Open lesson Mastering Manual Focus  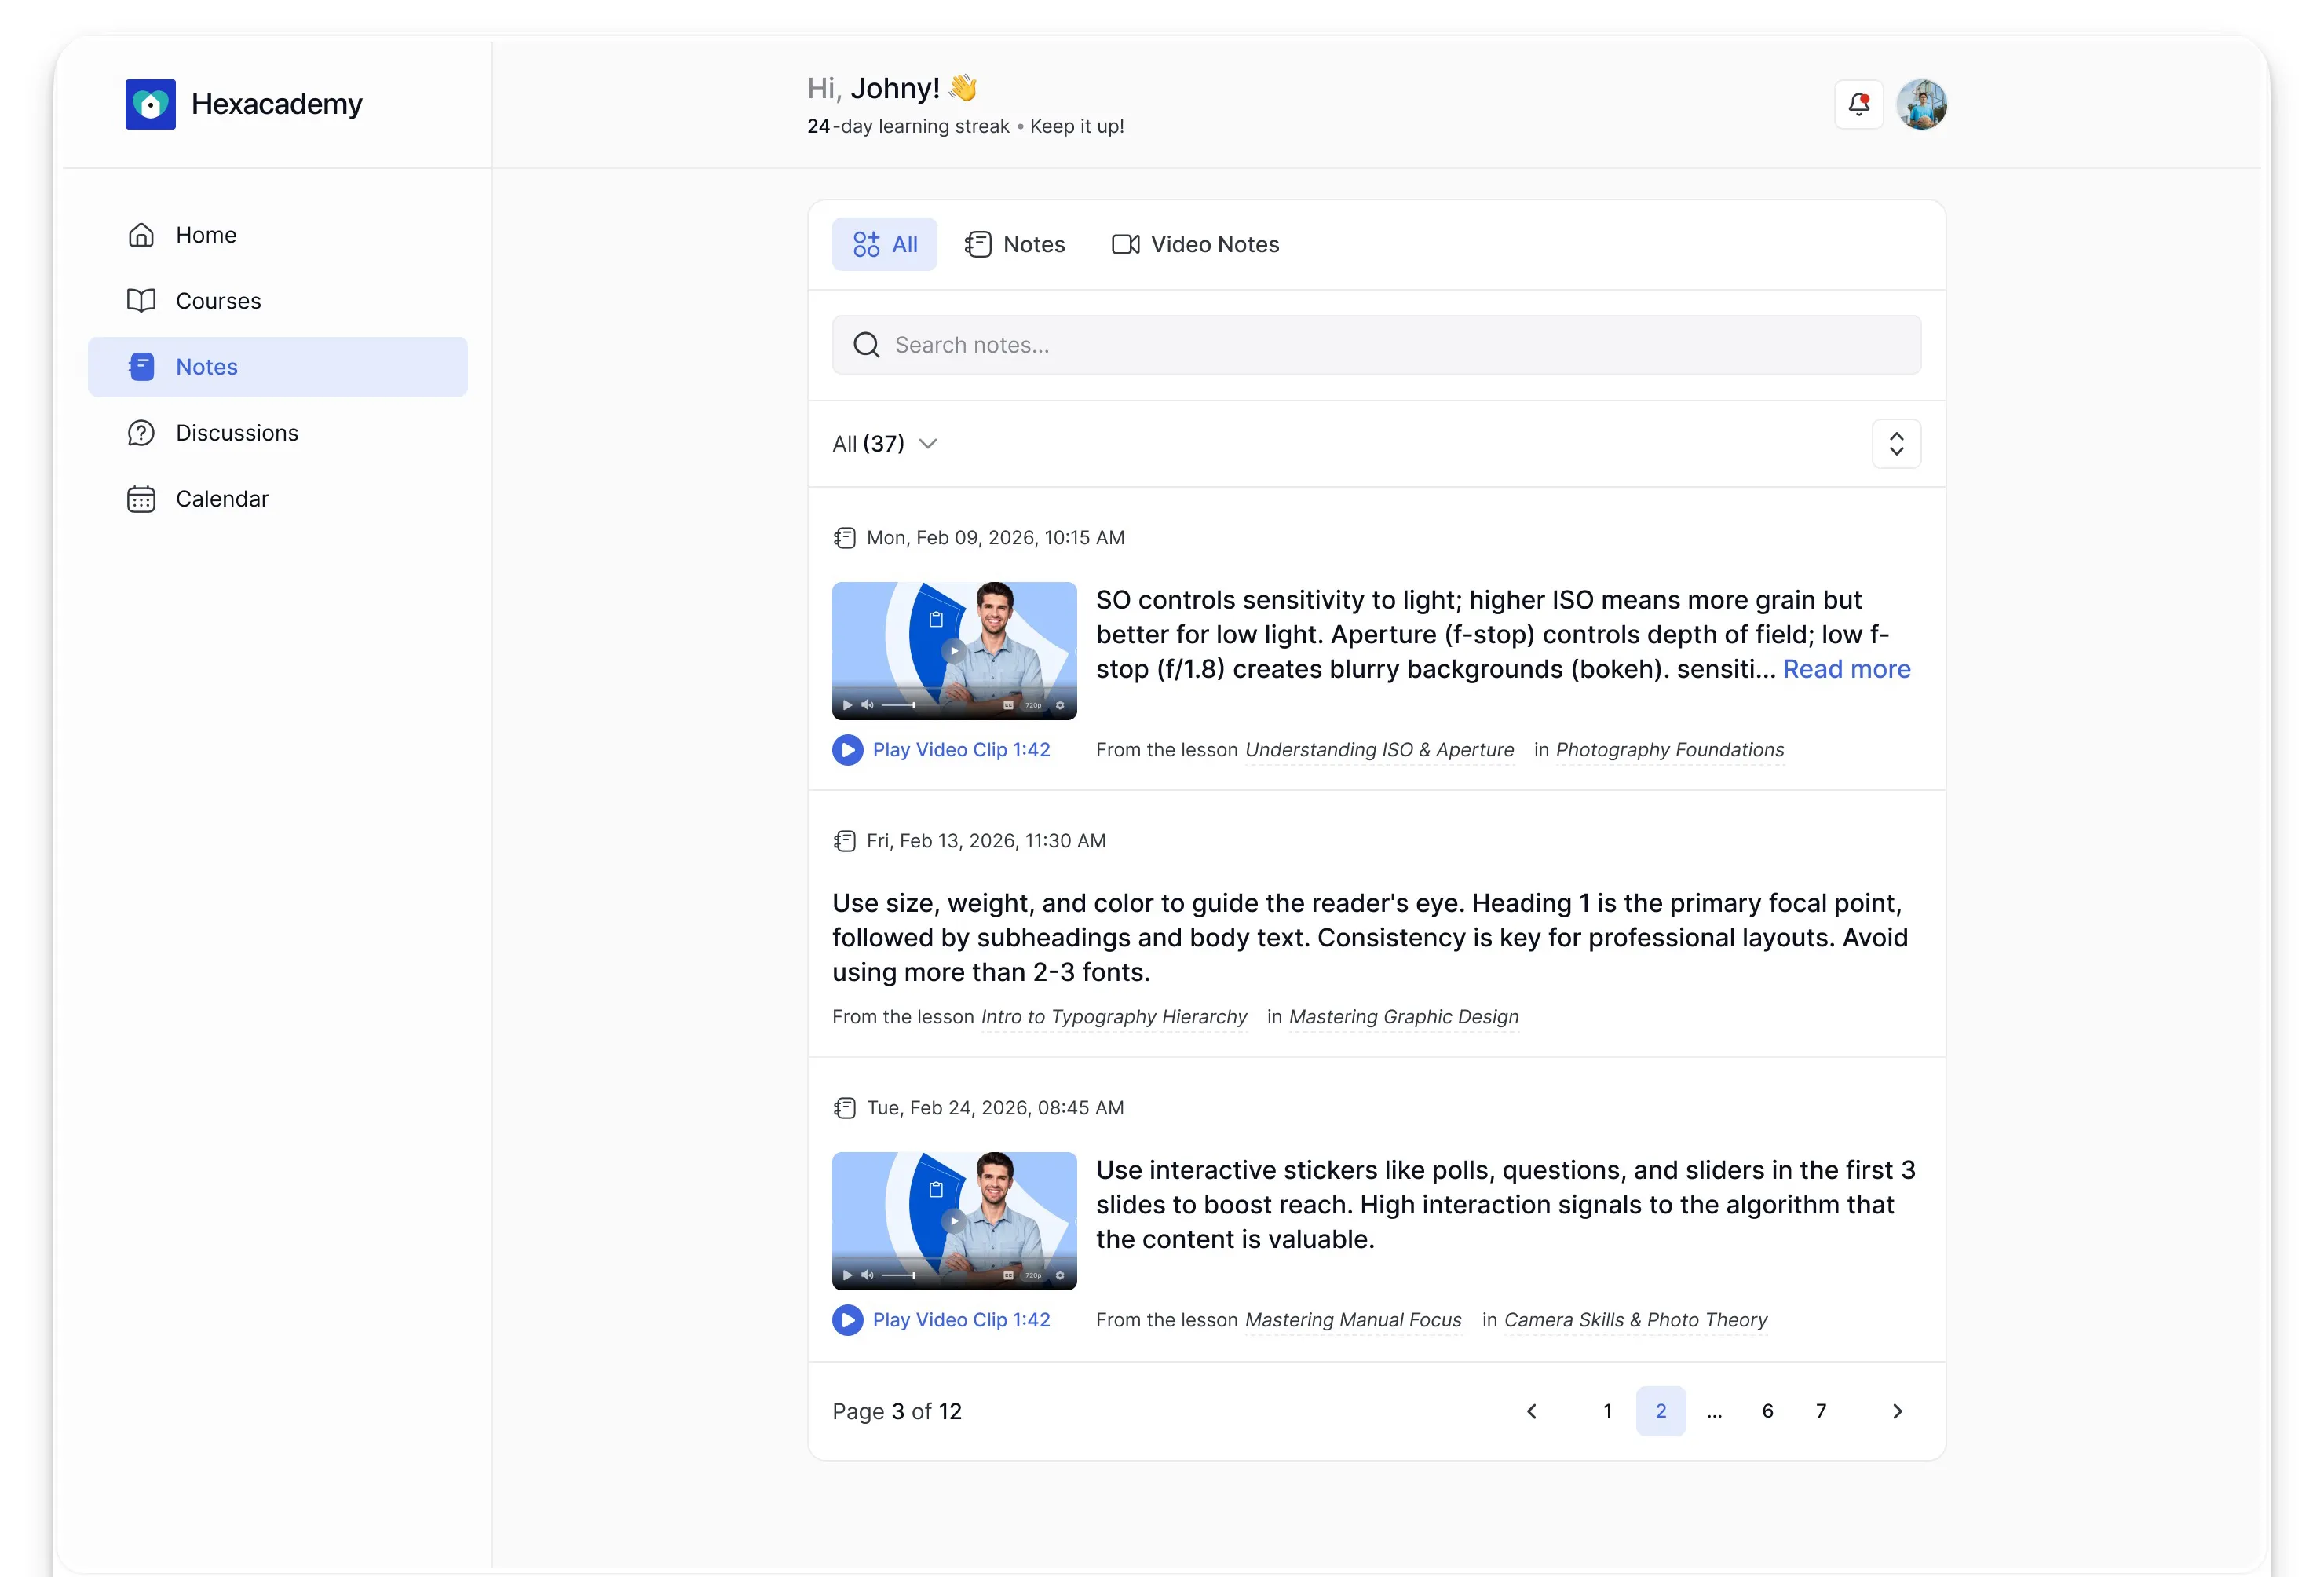point(1353,1320)
